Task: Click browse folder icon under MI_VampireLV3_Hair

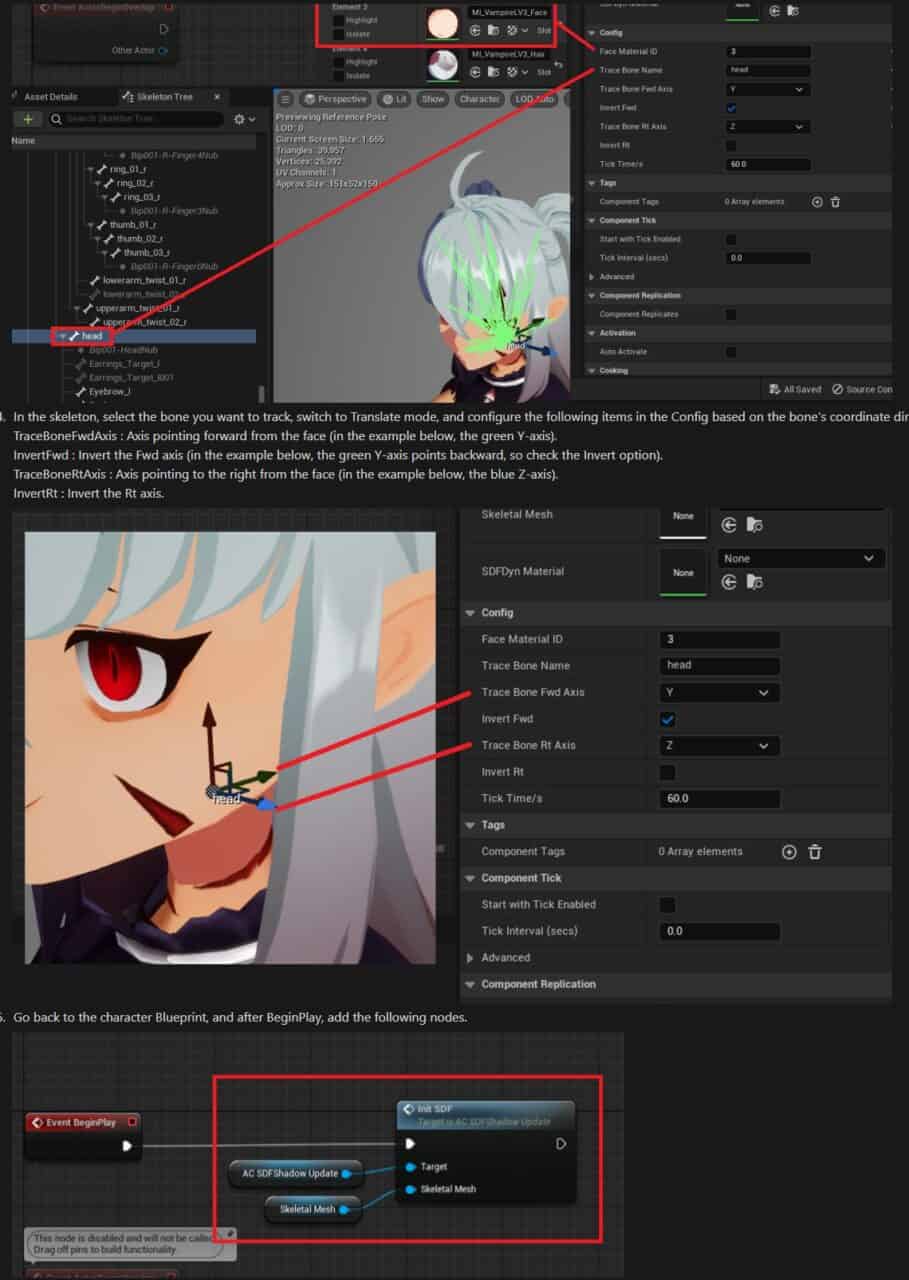Action: pos(494,72)
